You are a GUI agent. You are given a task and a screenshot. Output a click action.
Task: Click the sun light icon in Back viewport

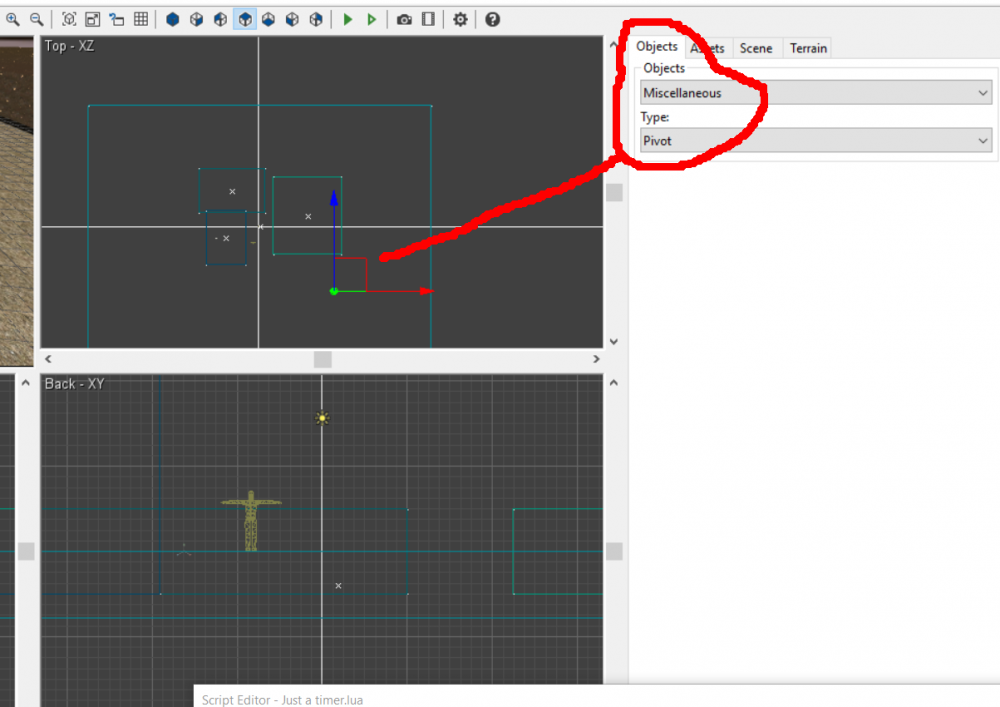point(322,418)
